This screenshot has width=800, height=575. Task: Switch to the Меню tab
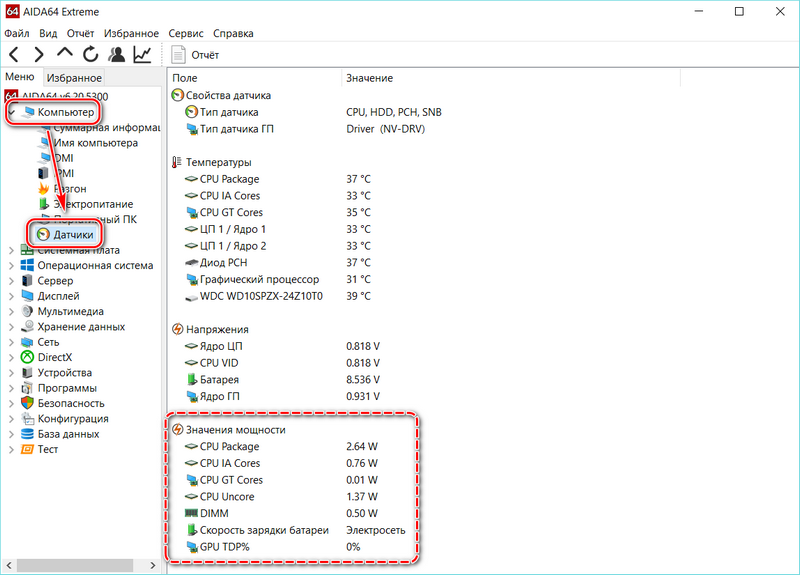(20, 77)
